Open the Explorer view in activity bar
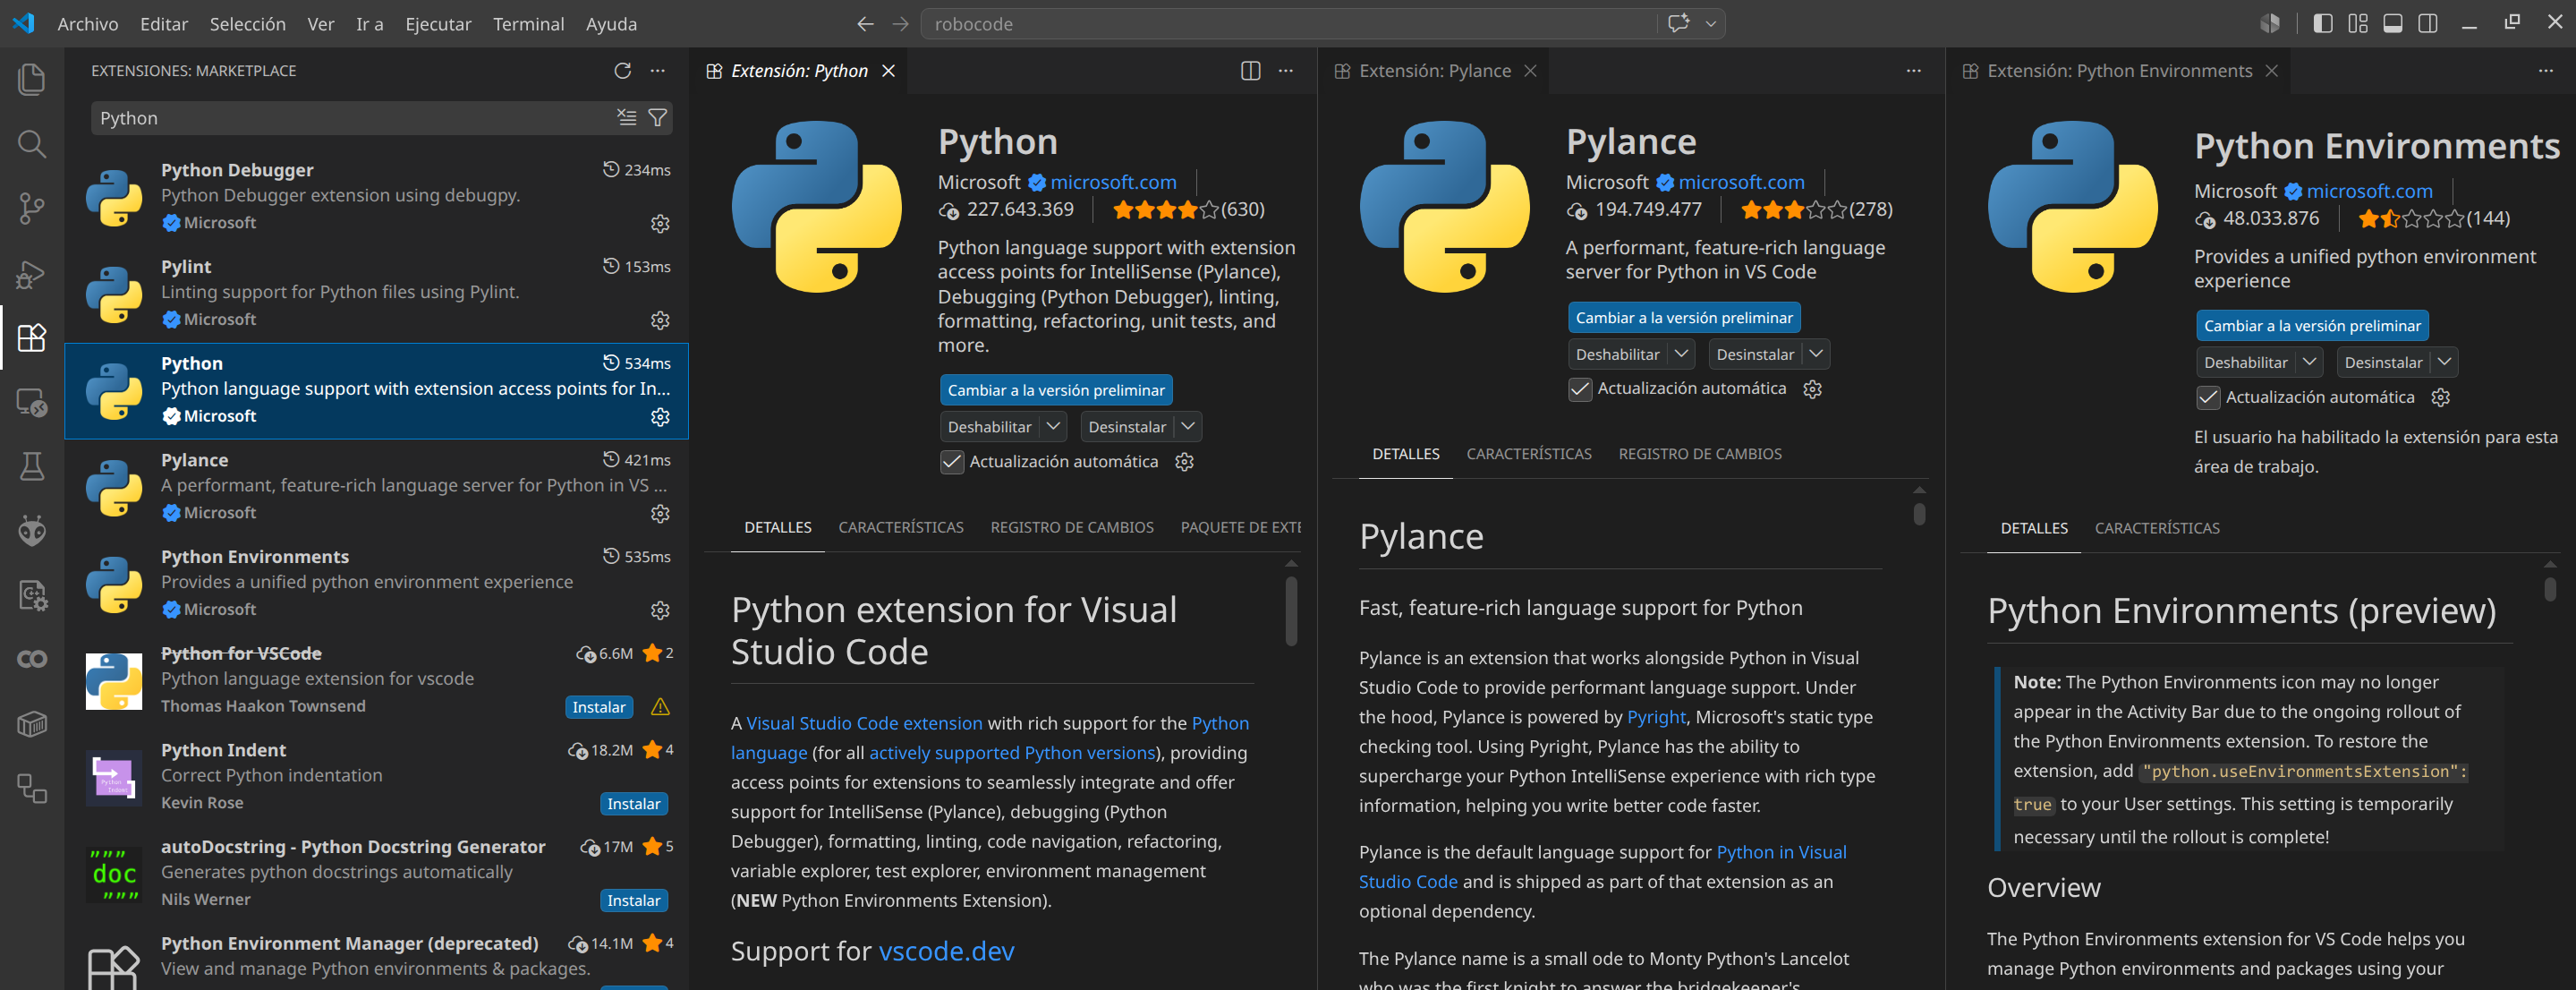Viewport: 2576px width, 990px height. tap(32, 79)
